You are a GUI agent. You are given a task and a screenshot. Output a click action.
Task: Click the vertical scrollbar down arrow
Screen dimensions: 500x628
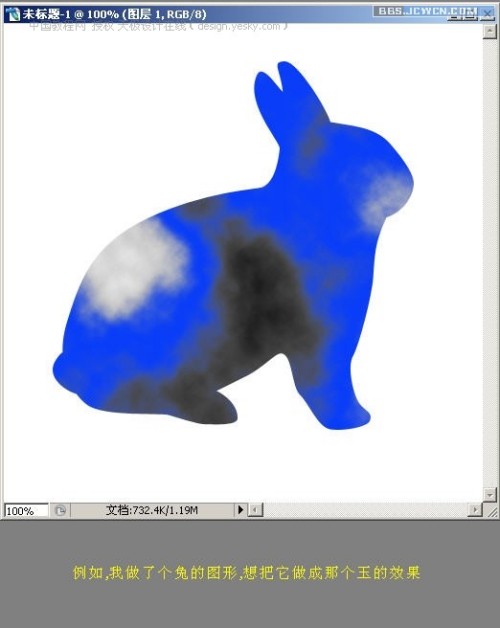tap(490, 494)
